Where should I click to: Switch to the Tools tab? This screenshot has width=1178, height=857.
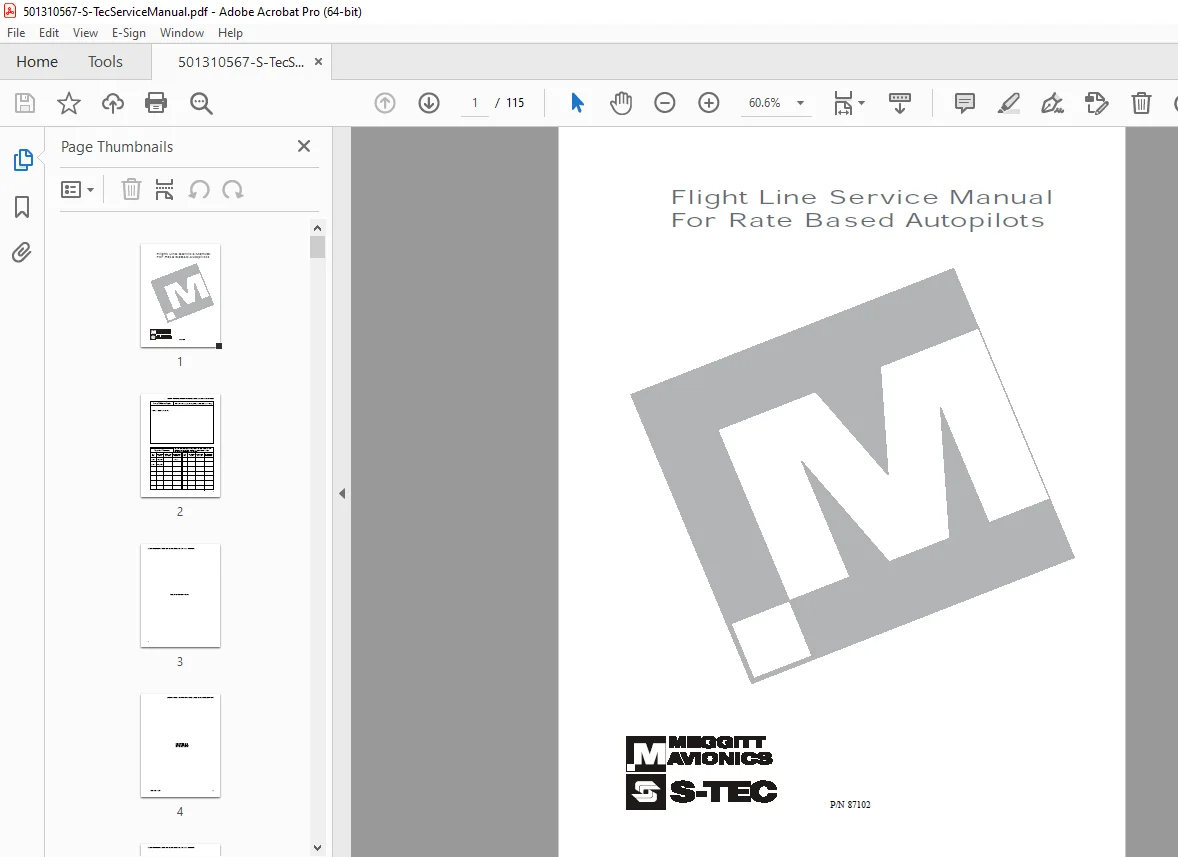[x=105, y=62]
